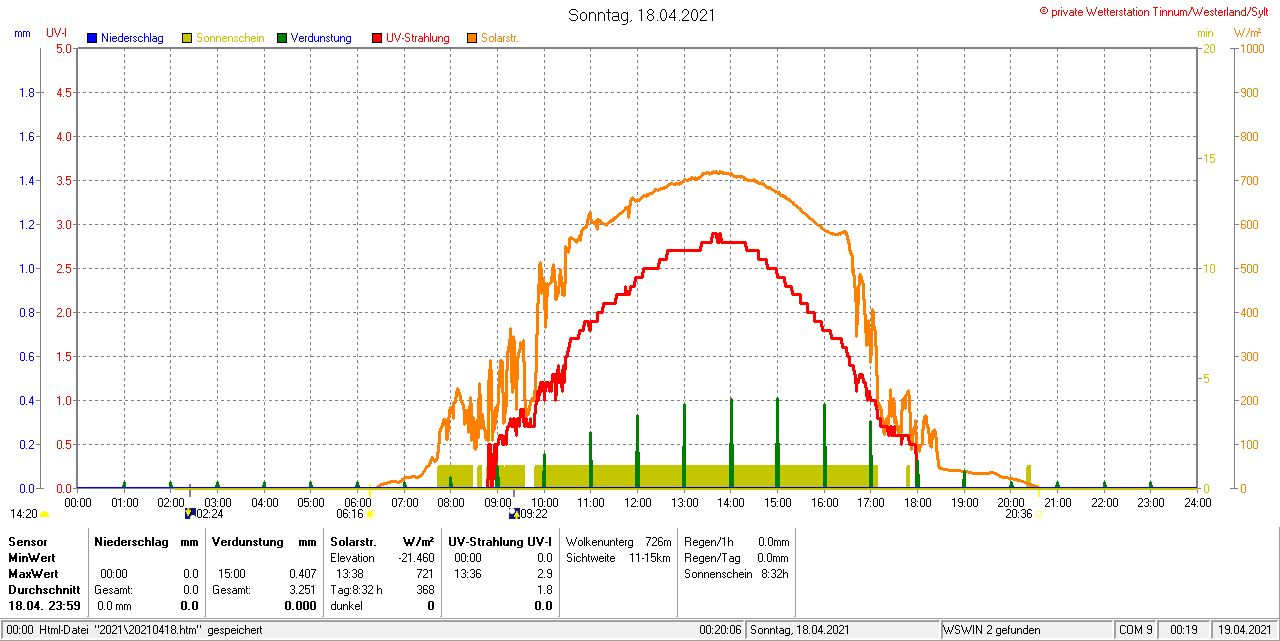Viewport: 1280px width, 641px height.
Task: Click the 06:00 tick label on time axis
Action: click(357, 502)
